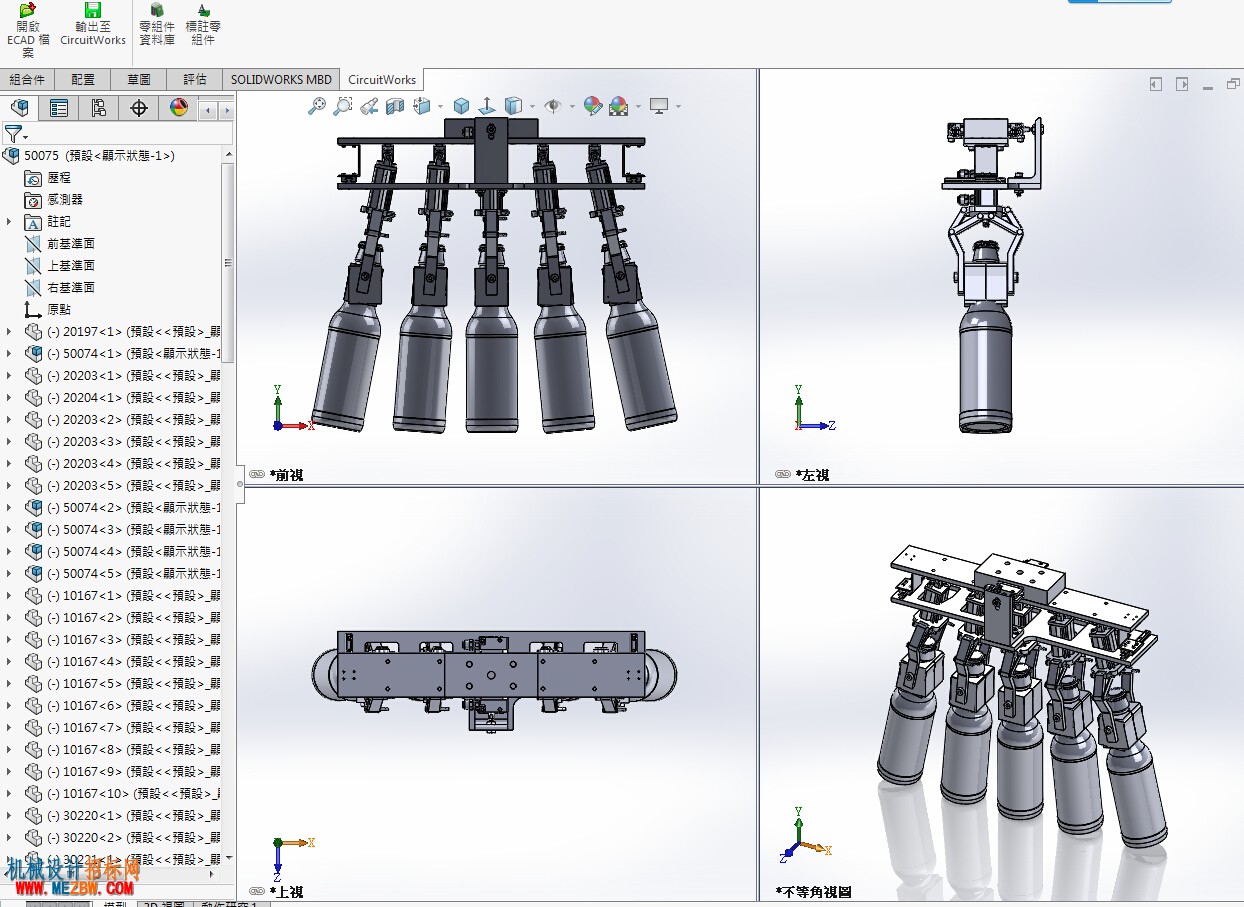Click the panel collapse handle on splitter
The height and width of the screenshot is (907, 1244).
tap(240, 484)
